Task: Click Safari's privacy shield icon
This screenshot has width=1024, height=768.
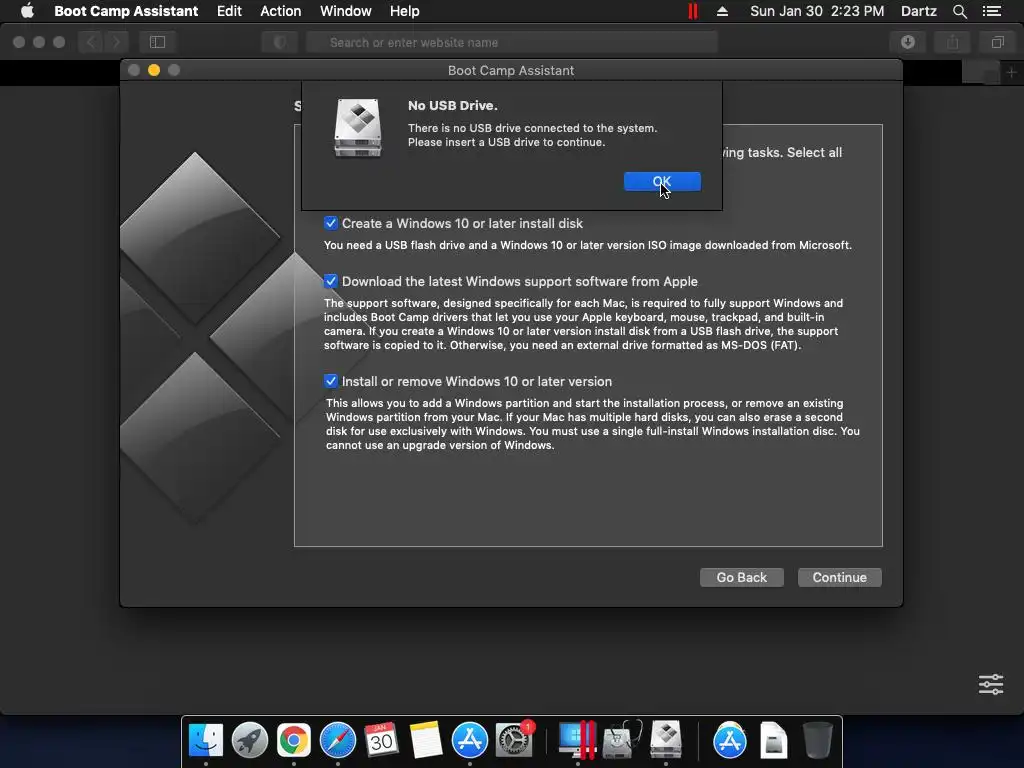Action: pos(280,42)
